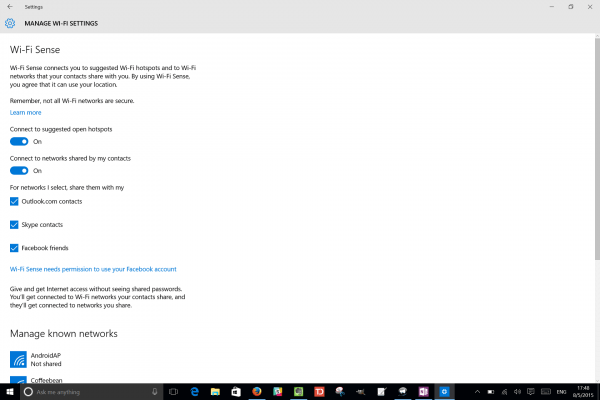Click the Cortana microphone icon

point(155,392)
